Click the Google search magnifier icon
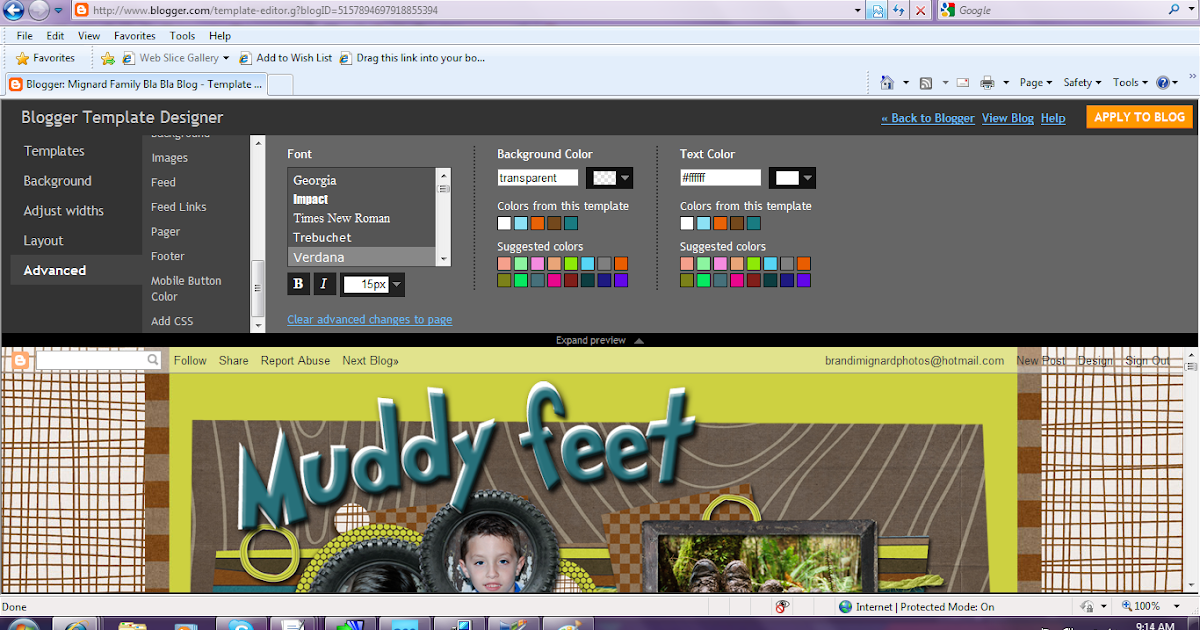Viewport: 1200px width, 630px height. click(1174, 10)
